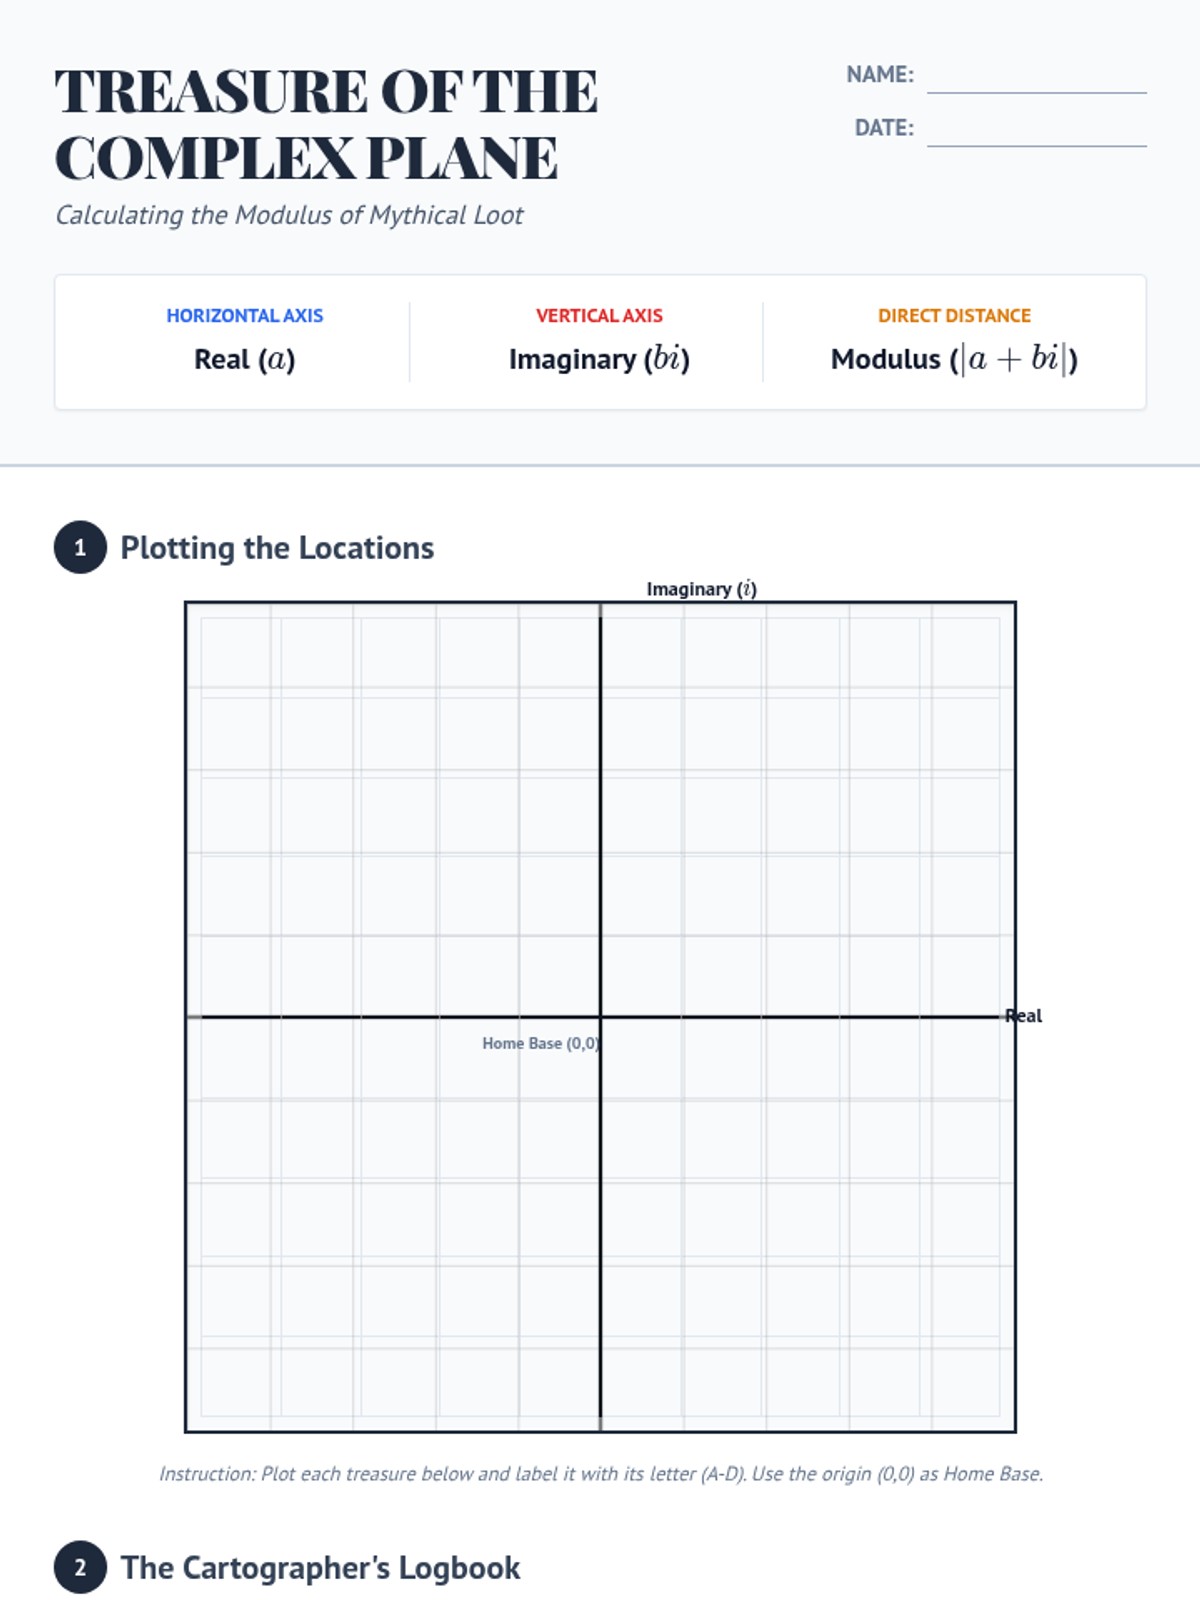The width and height of the screenshot is (1200, 1600).
Task: Click the "Plotting the Locations" heading
Action: coord(277,548)
